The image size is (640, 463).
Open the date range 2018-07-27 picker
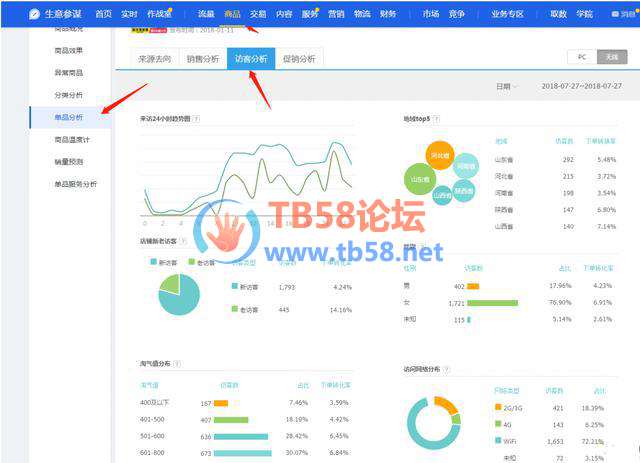[581, 87]
